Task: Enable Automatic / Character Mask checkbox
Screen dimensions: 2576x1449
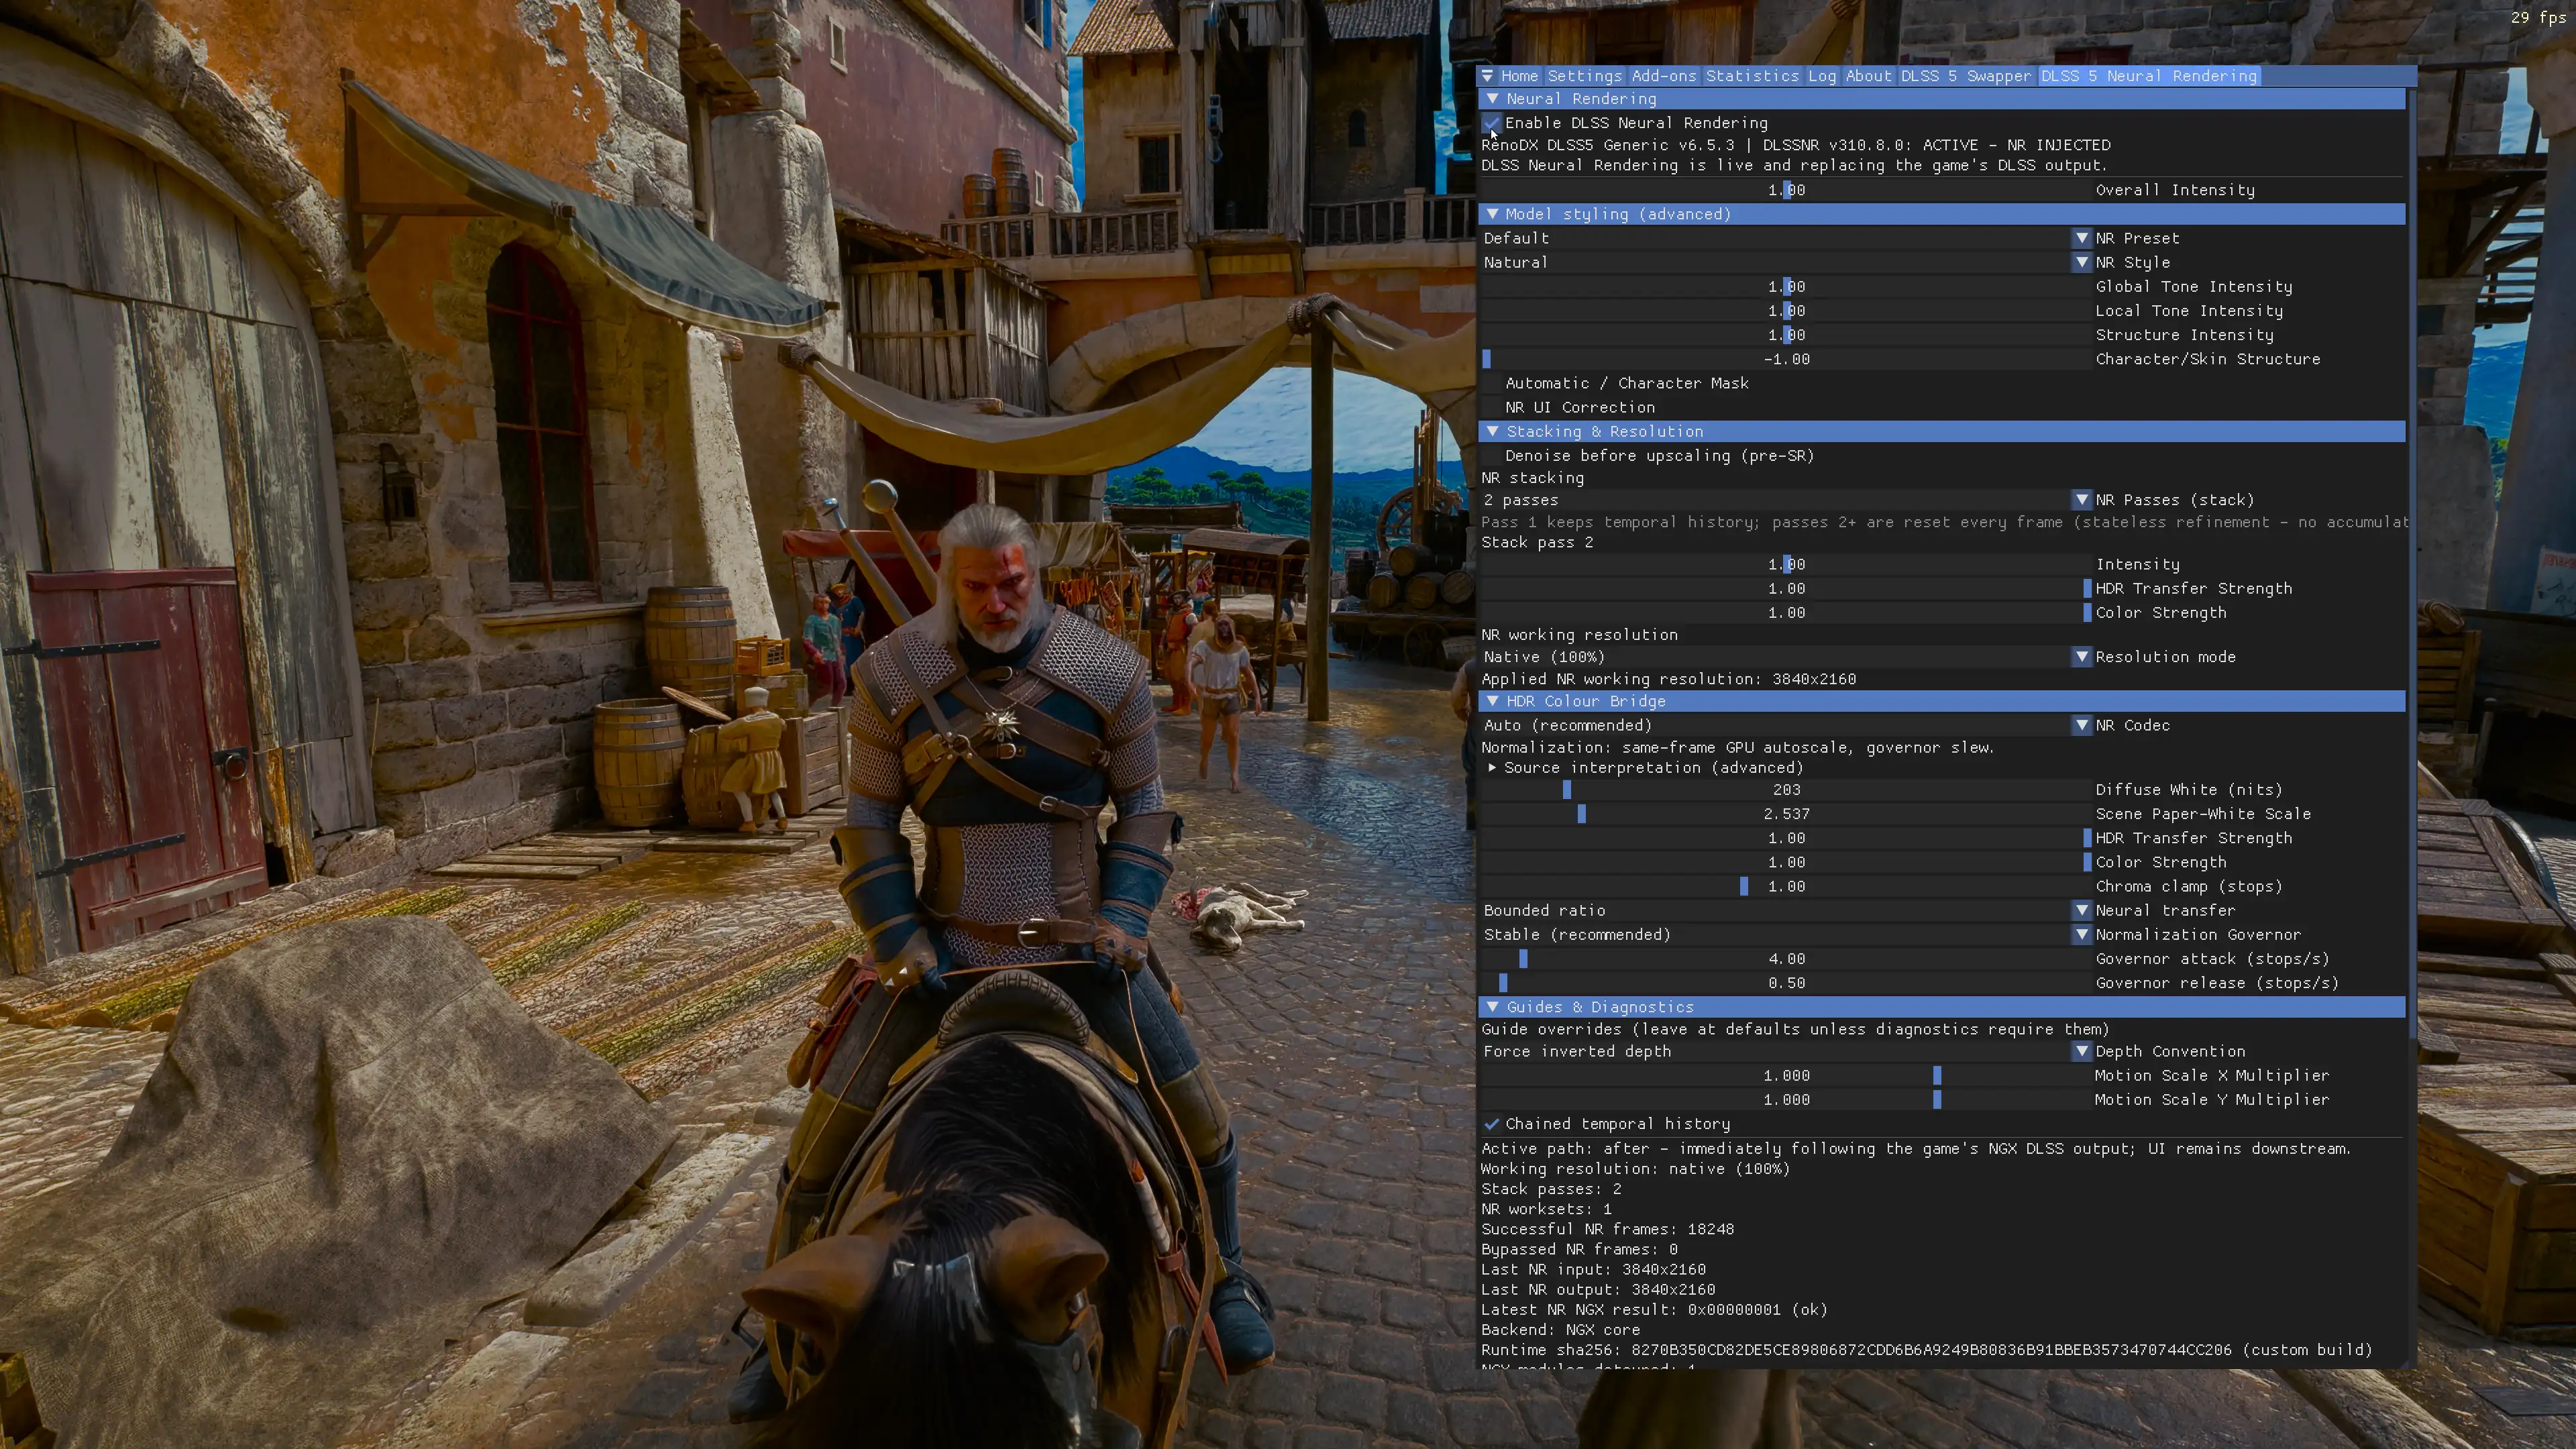Action: tap(1491, 383)
